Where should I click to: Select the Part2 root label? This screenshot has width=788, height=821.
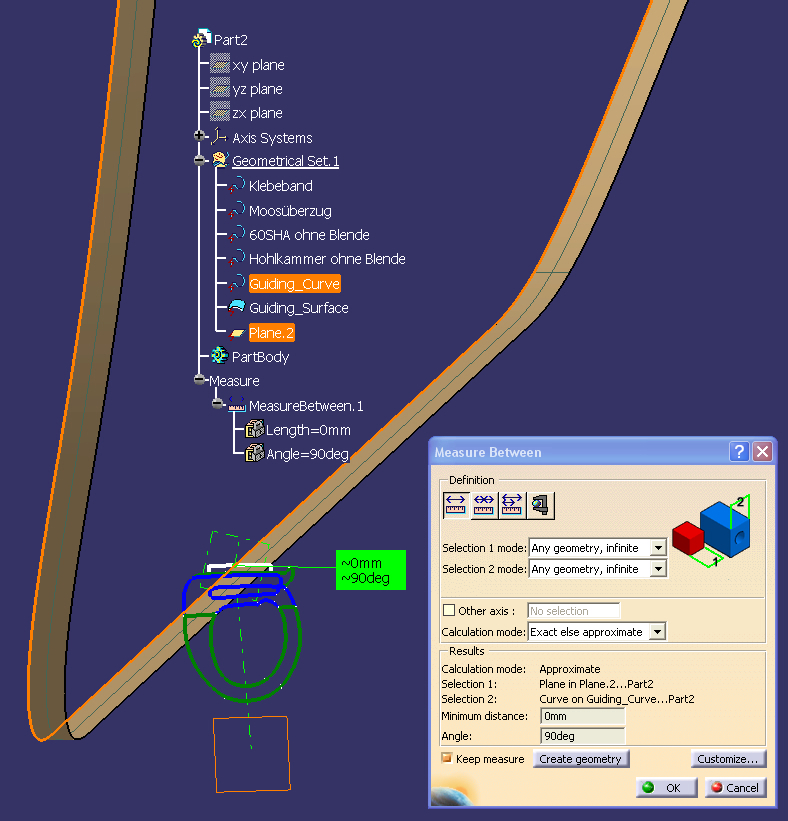coord(231,40)
